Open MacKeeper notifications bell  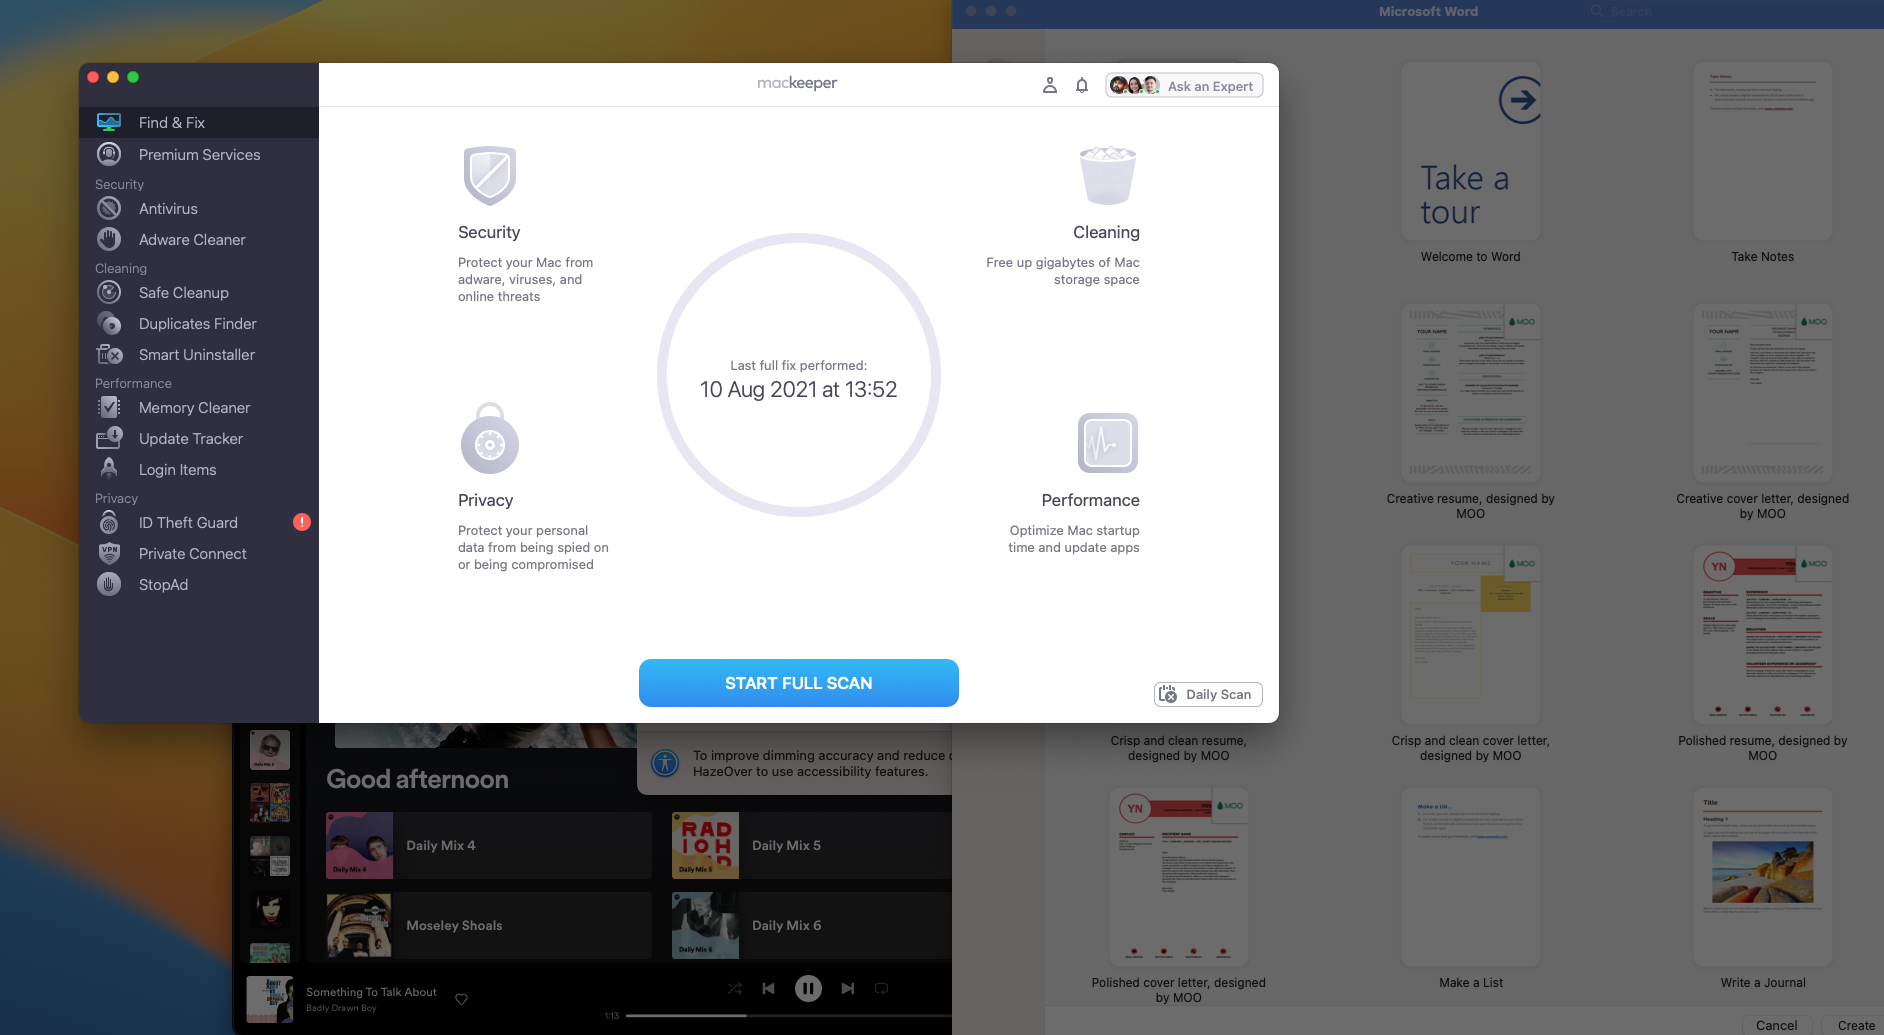coord(1082,86)
